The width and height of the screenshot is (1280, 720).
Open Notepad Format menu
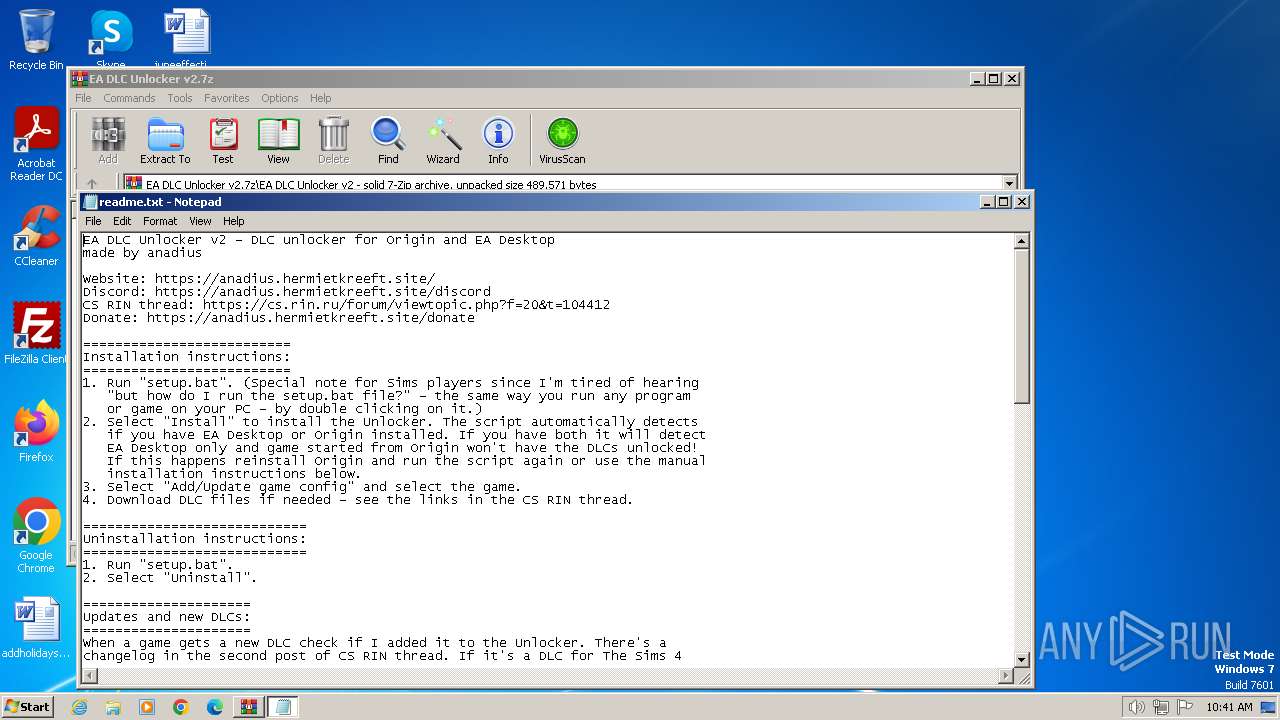point(160,221)
